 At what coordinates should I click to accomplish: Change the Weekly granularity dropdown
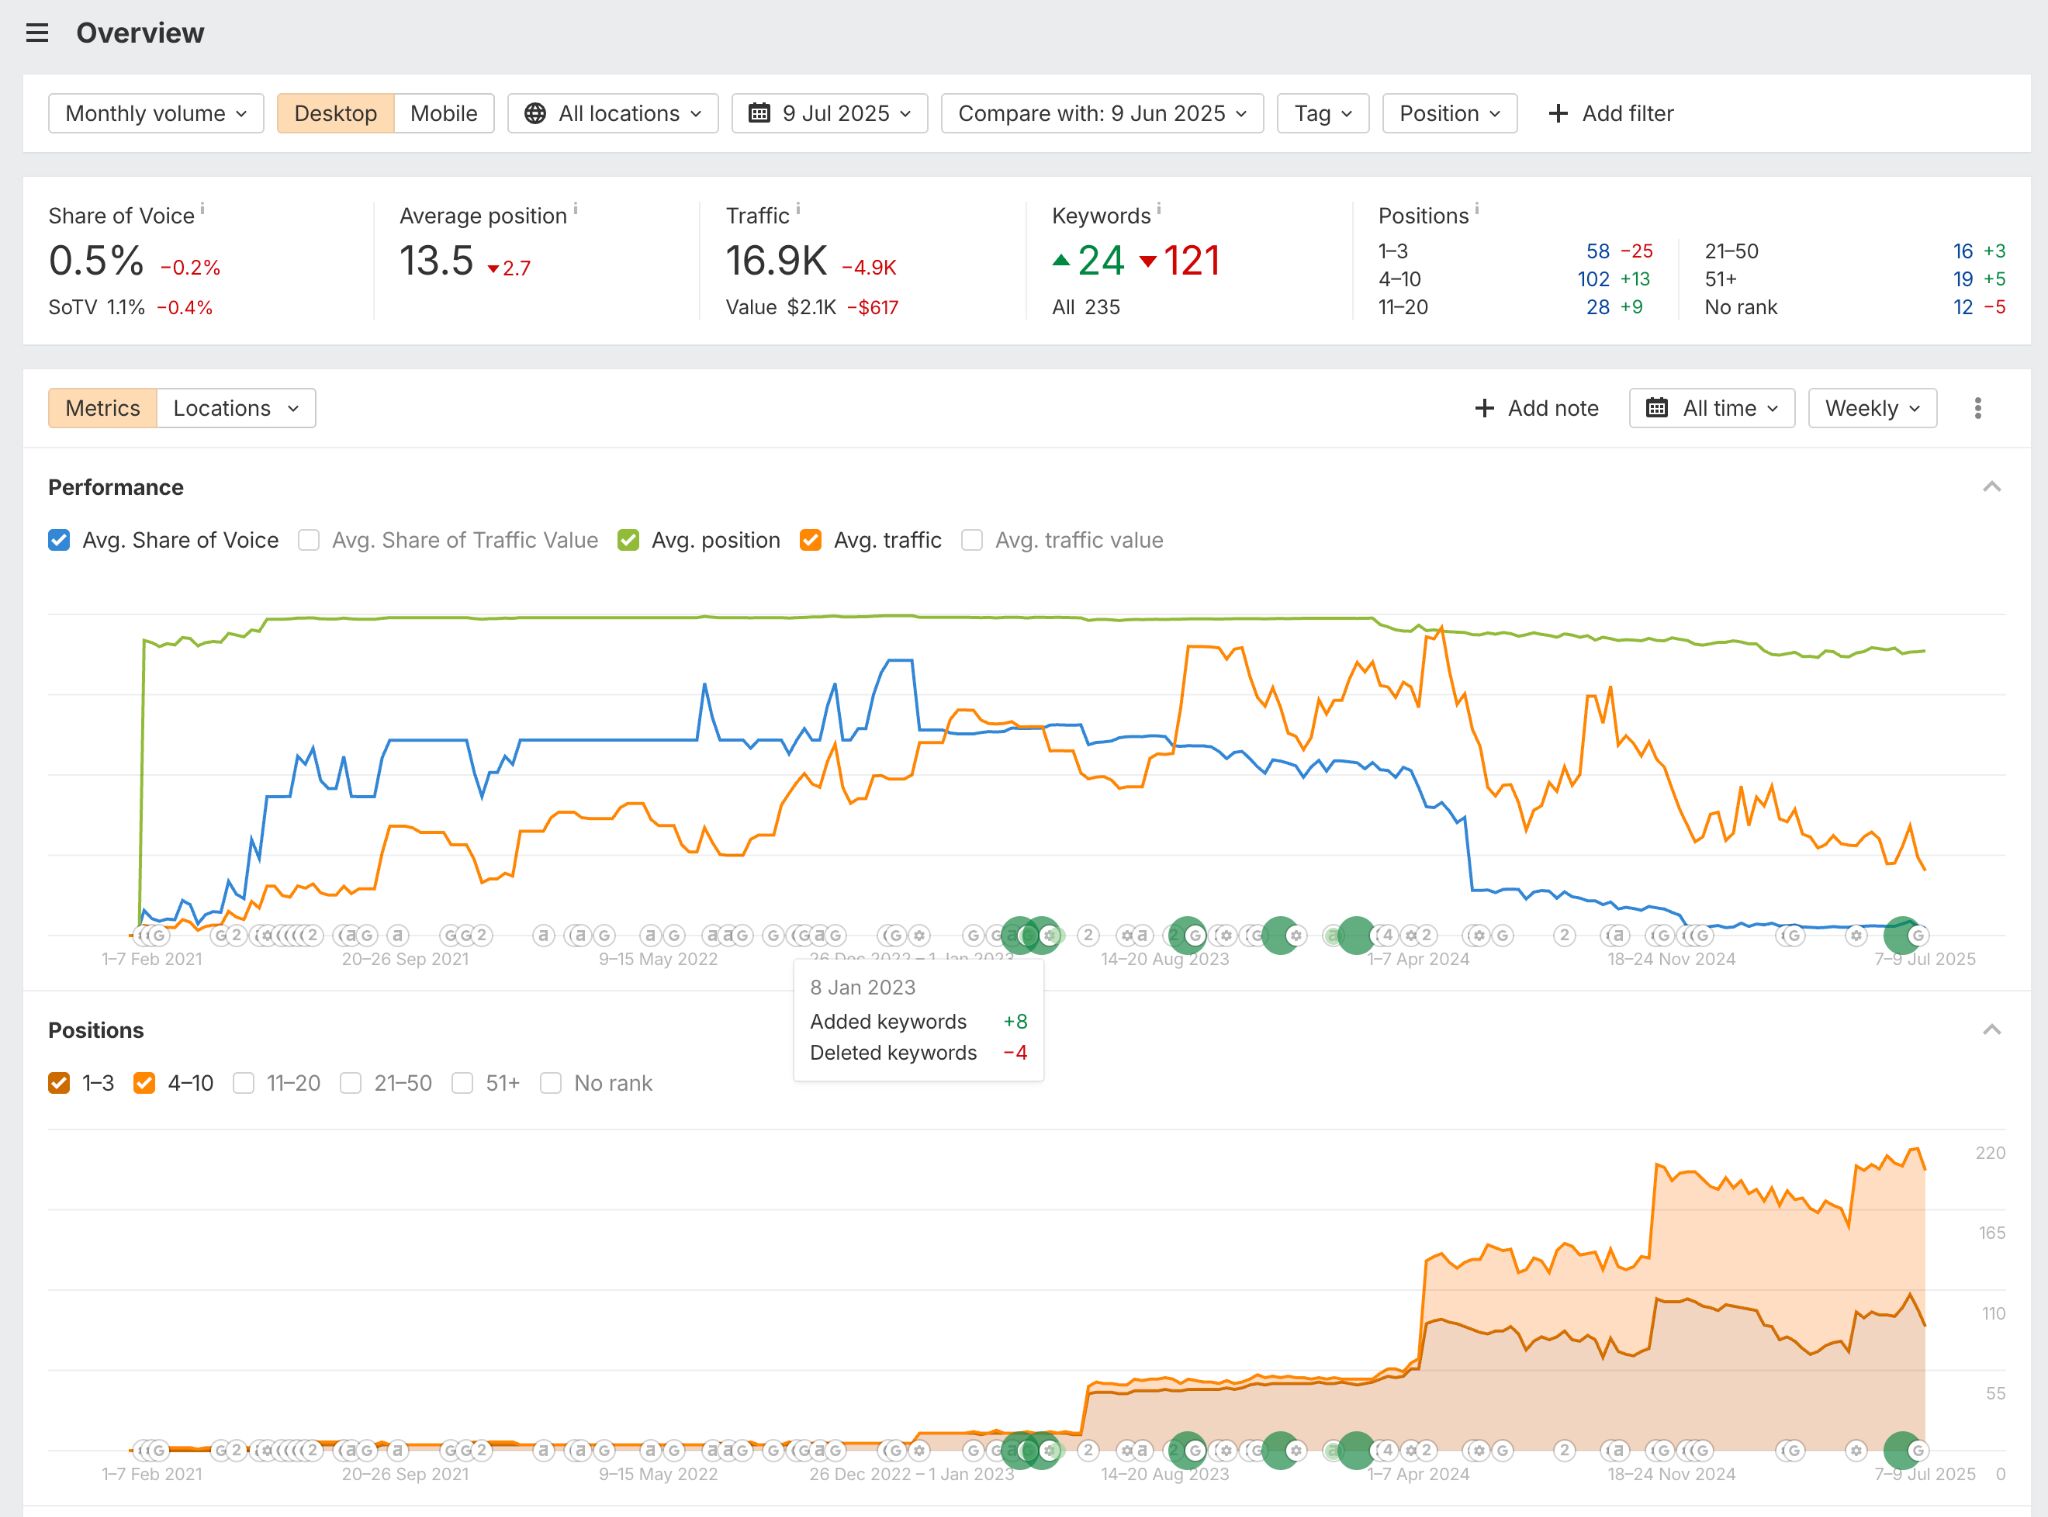1871,407
